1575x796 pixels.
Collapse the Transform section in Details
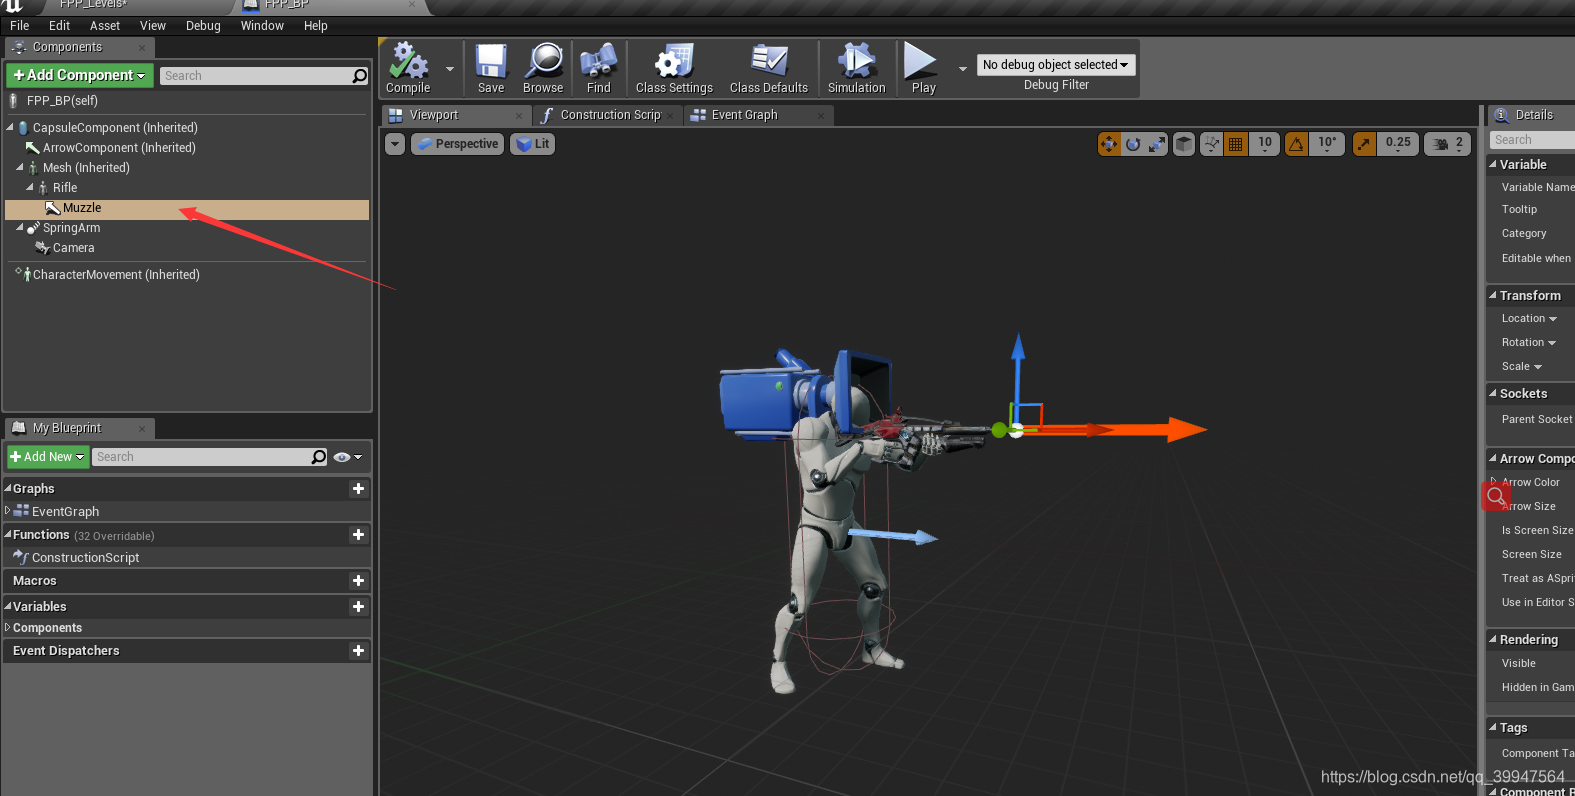pyautogui.click(x=1493, y=295)
